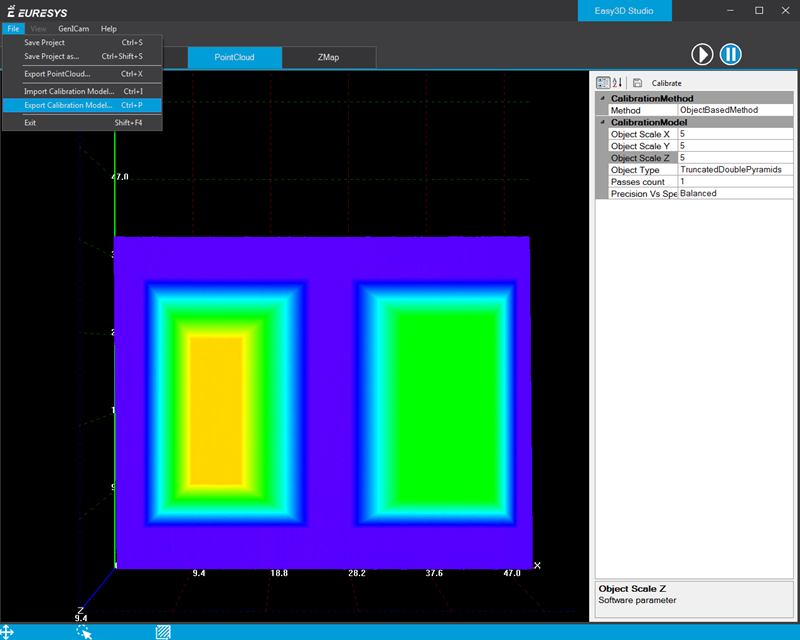Pause acquisition using the Pause button
This screenshot has height=640, width=800.
pyautogui.click(x=731, y=55)
